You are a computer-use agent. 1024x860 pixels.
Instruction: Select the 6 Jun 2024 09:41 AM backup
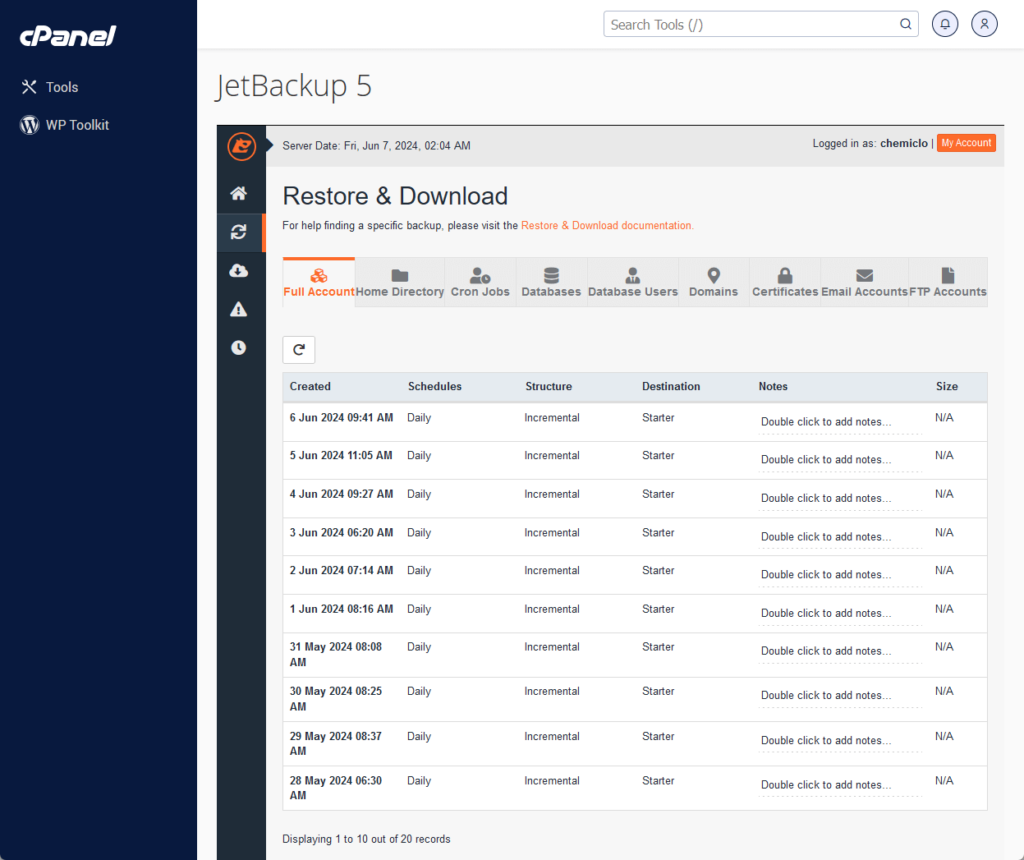coord(635,422)
